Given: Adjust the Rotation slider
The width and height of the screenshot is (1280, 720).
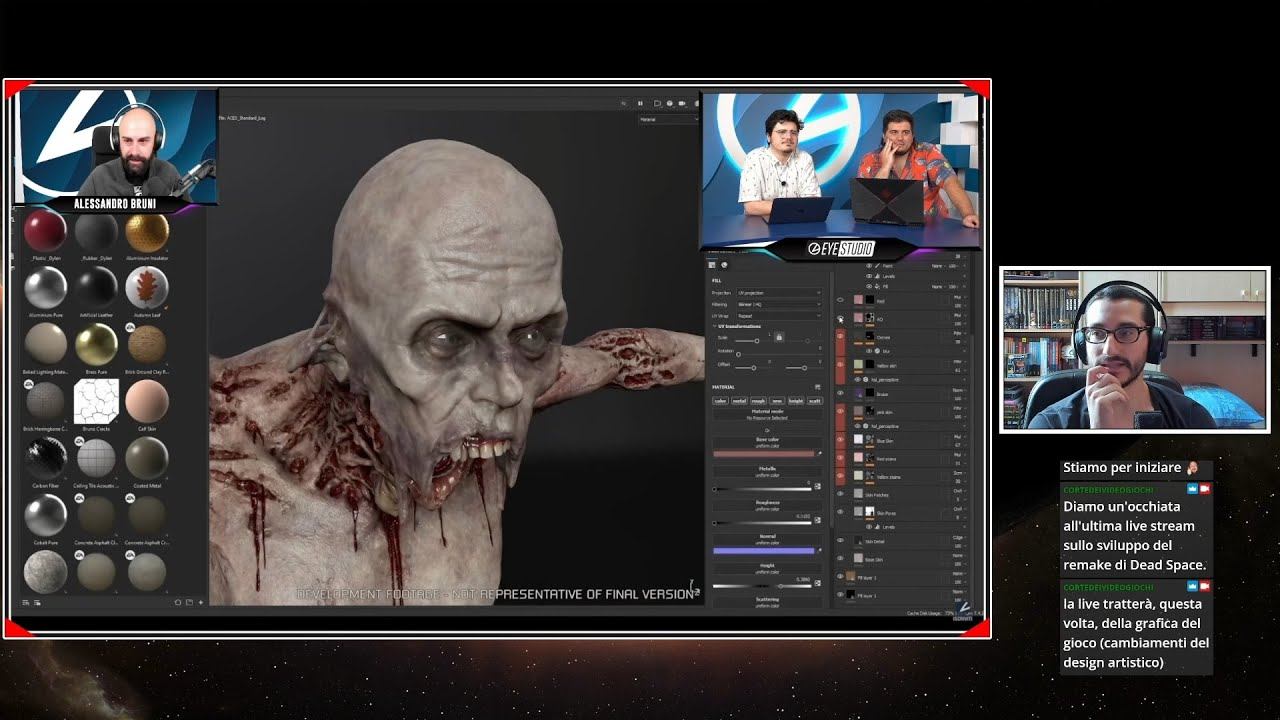Looking at the screenshot, I should pyautogui.click(x=778, y=354).
